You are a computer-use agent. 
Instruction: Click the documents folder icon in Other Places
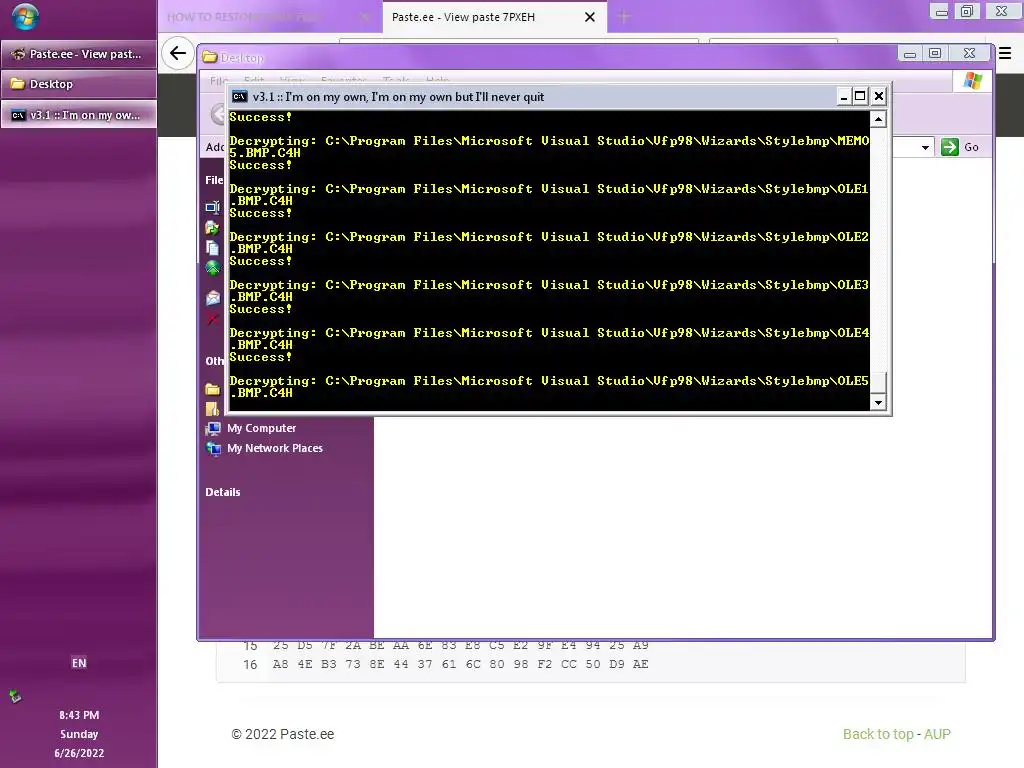pyautogui.click(x=213, y=409)
